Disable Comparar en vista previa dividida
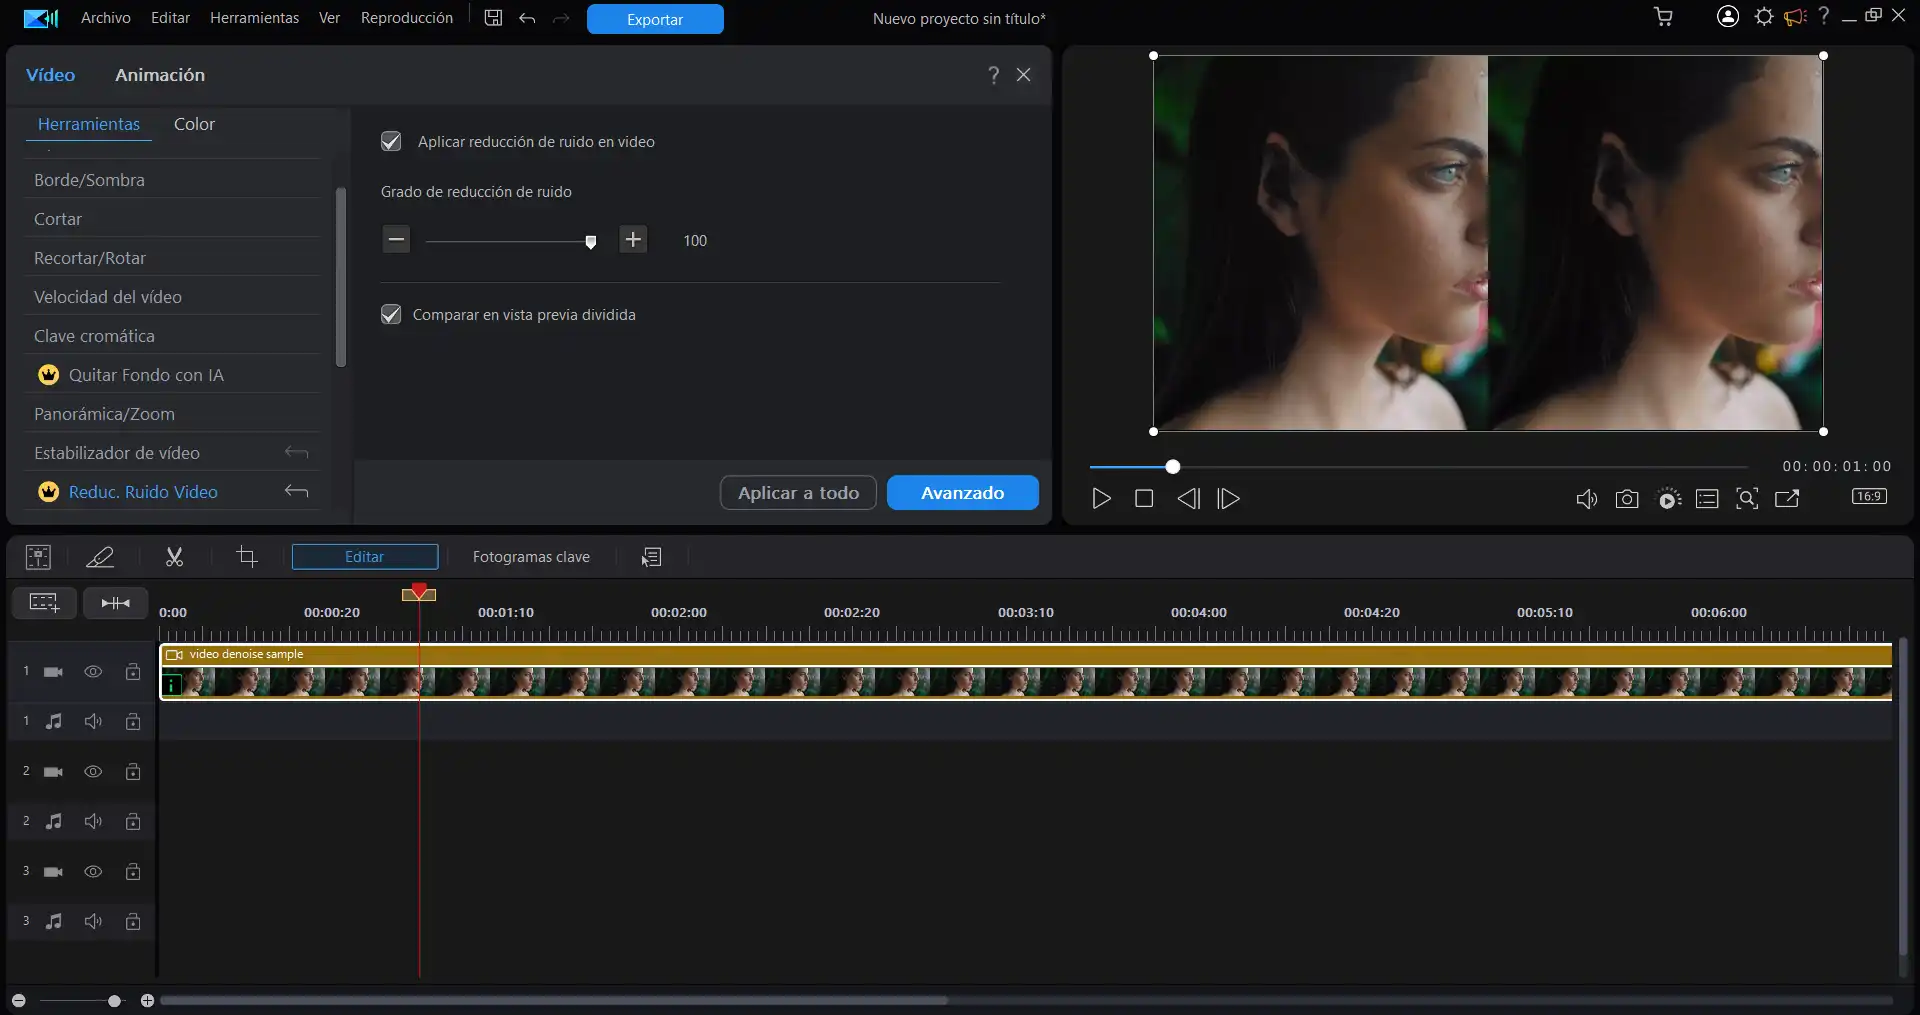The height and width of the screenshot is (1015, 1920). pos(390,314)
